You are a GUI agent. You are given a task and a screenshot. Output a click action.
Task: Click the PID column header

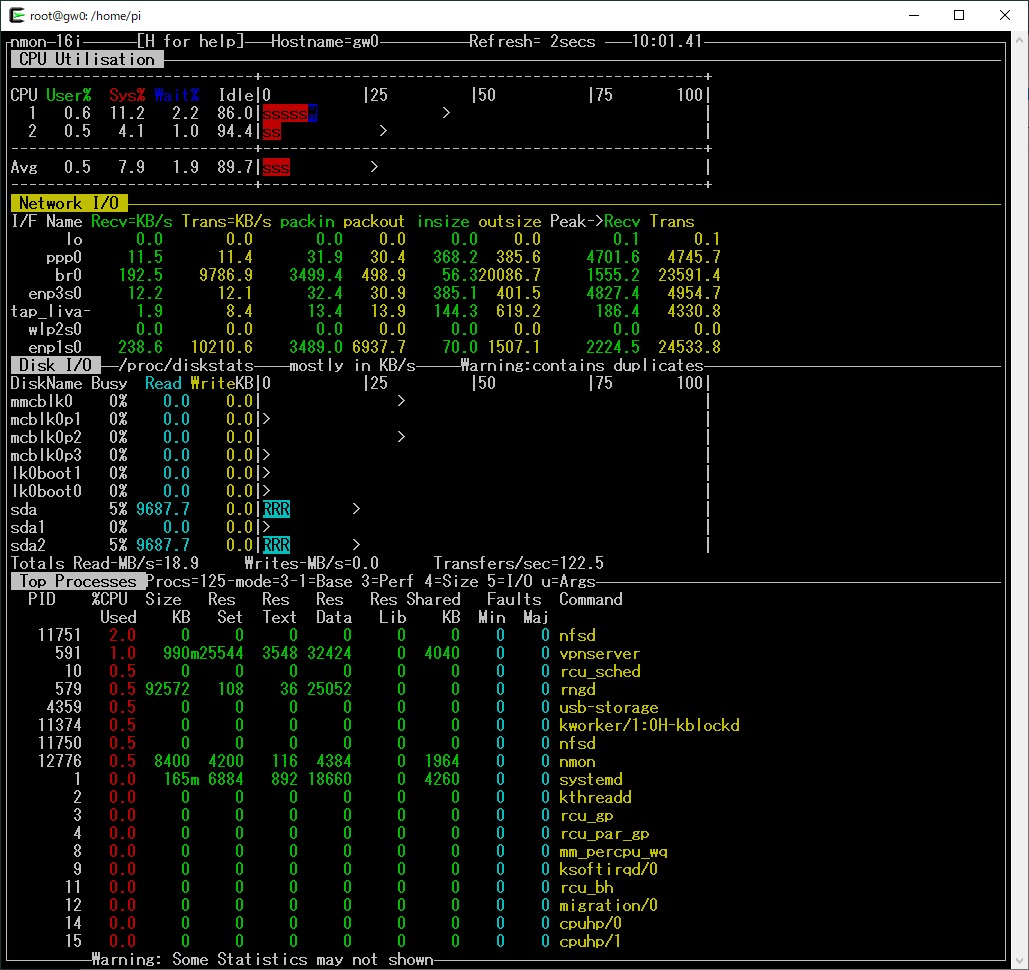(41, 599)
